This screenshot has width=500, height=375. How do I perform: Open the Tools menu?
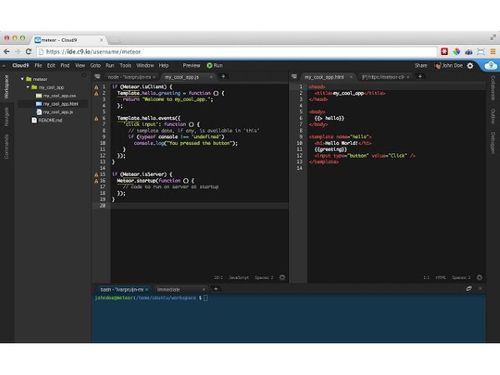125,65
